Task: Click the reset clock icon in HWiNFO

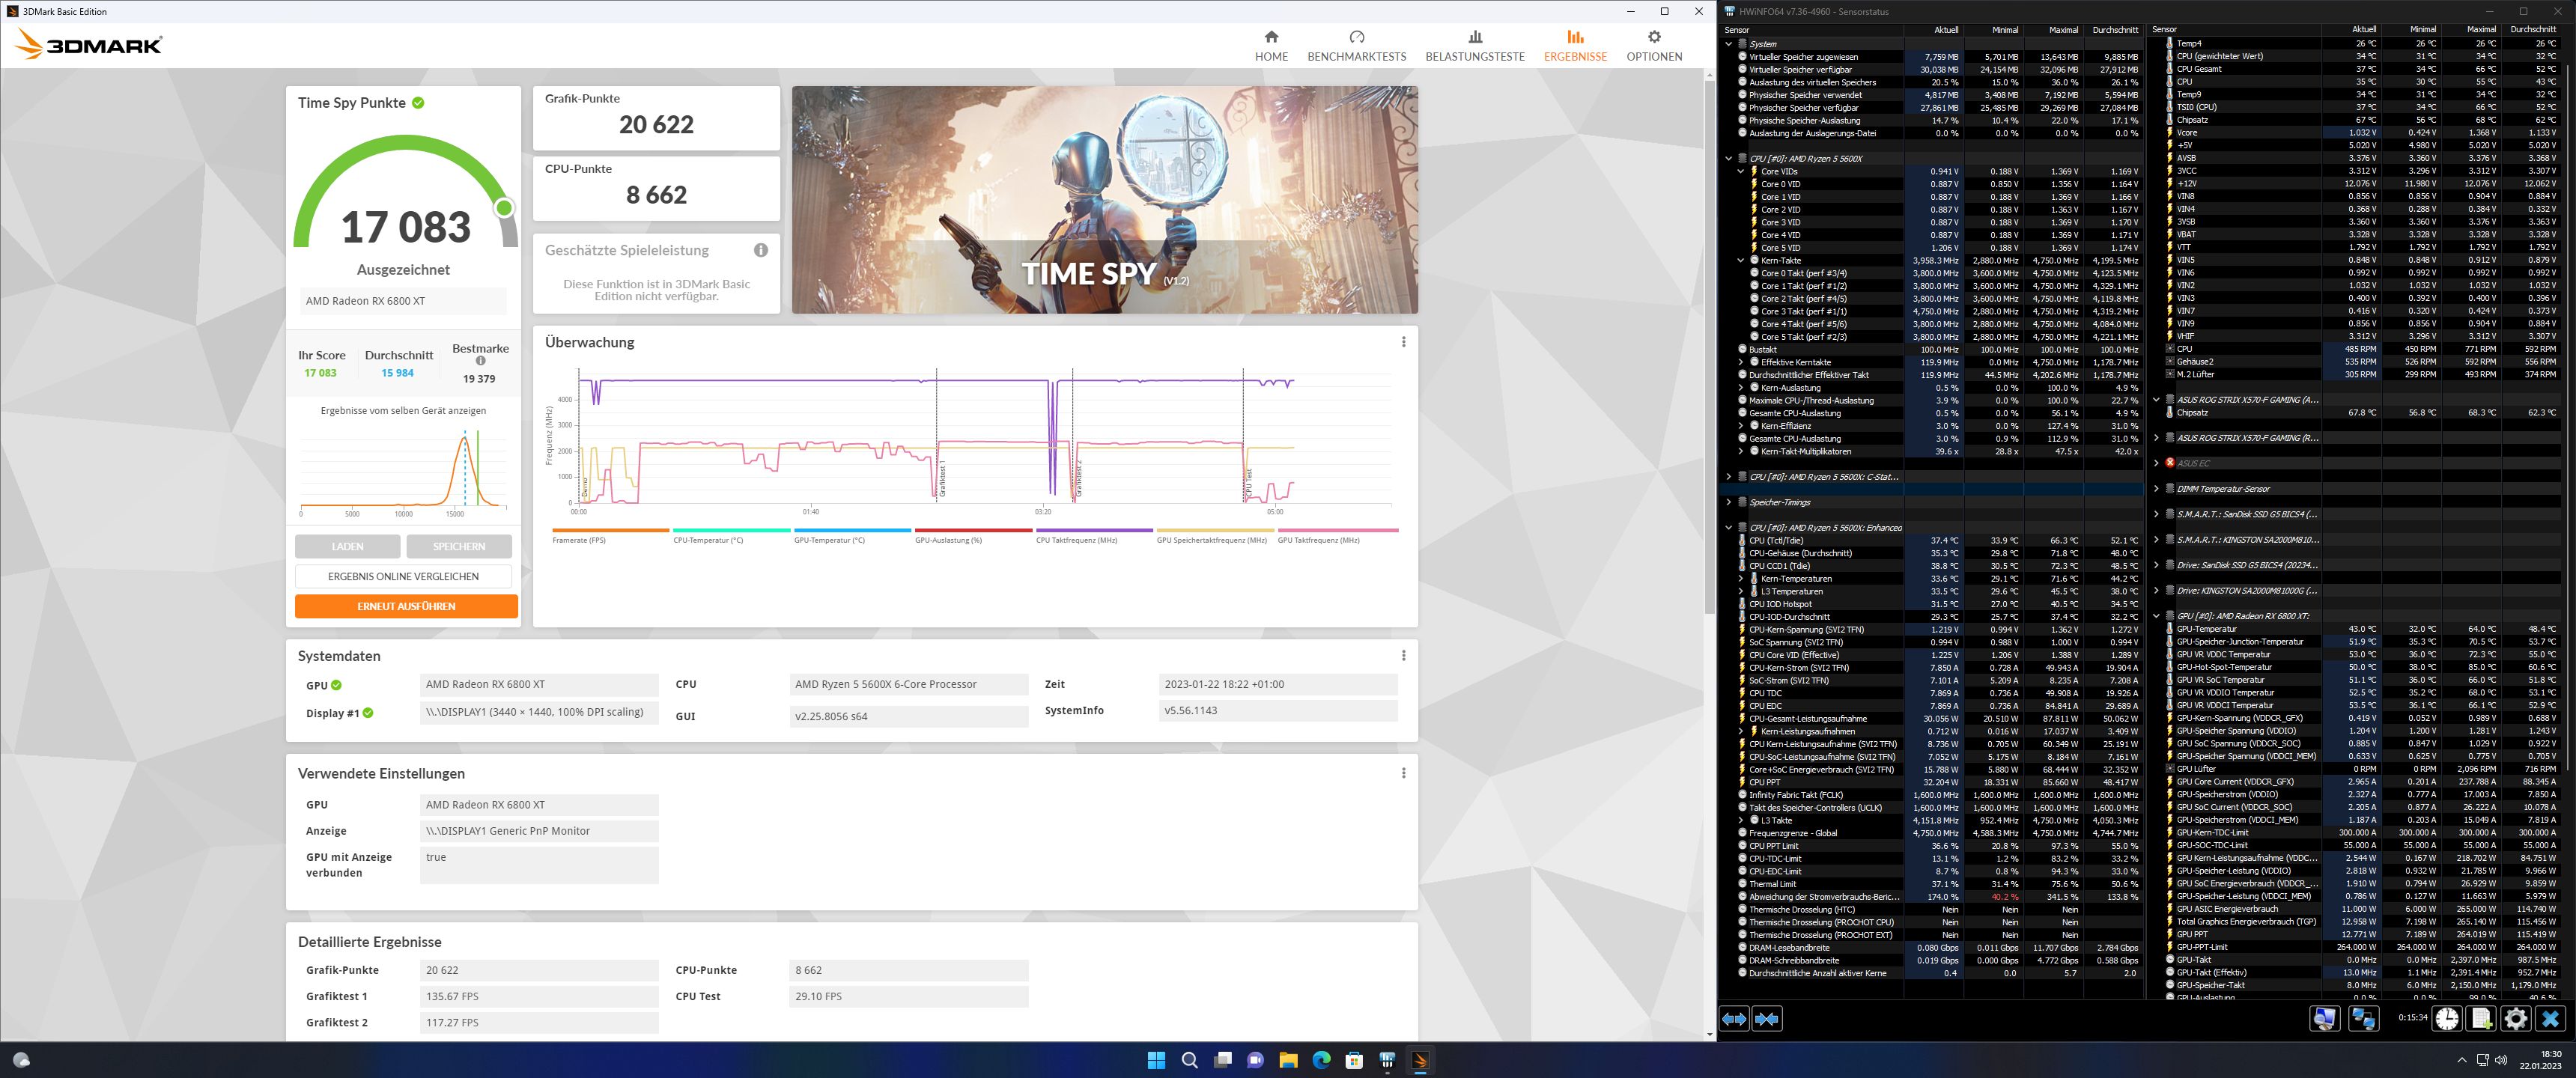Action: tap(2447, 1018)
